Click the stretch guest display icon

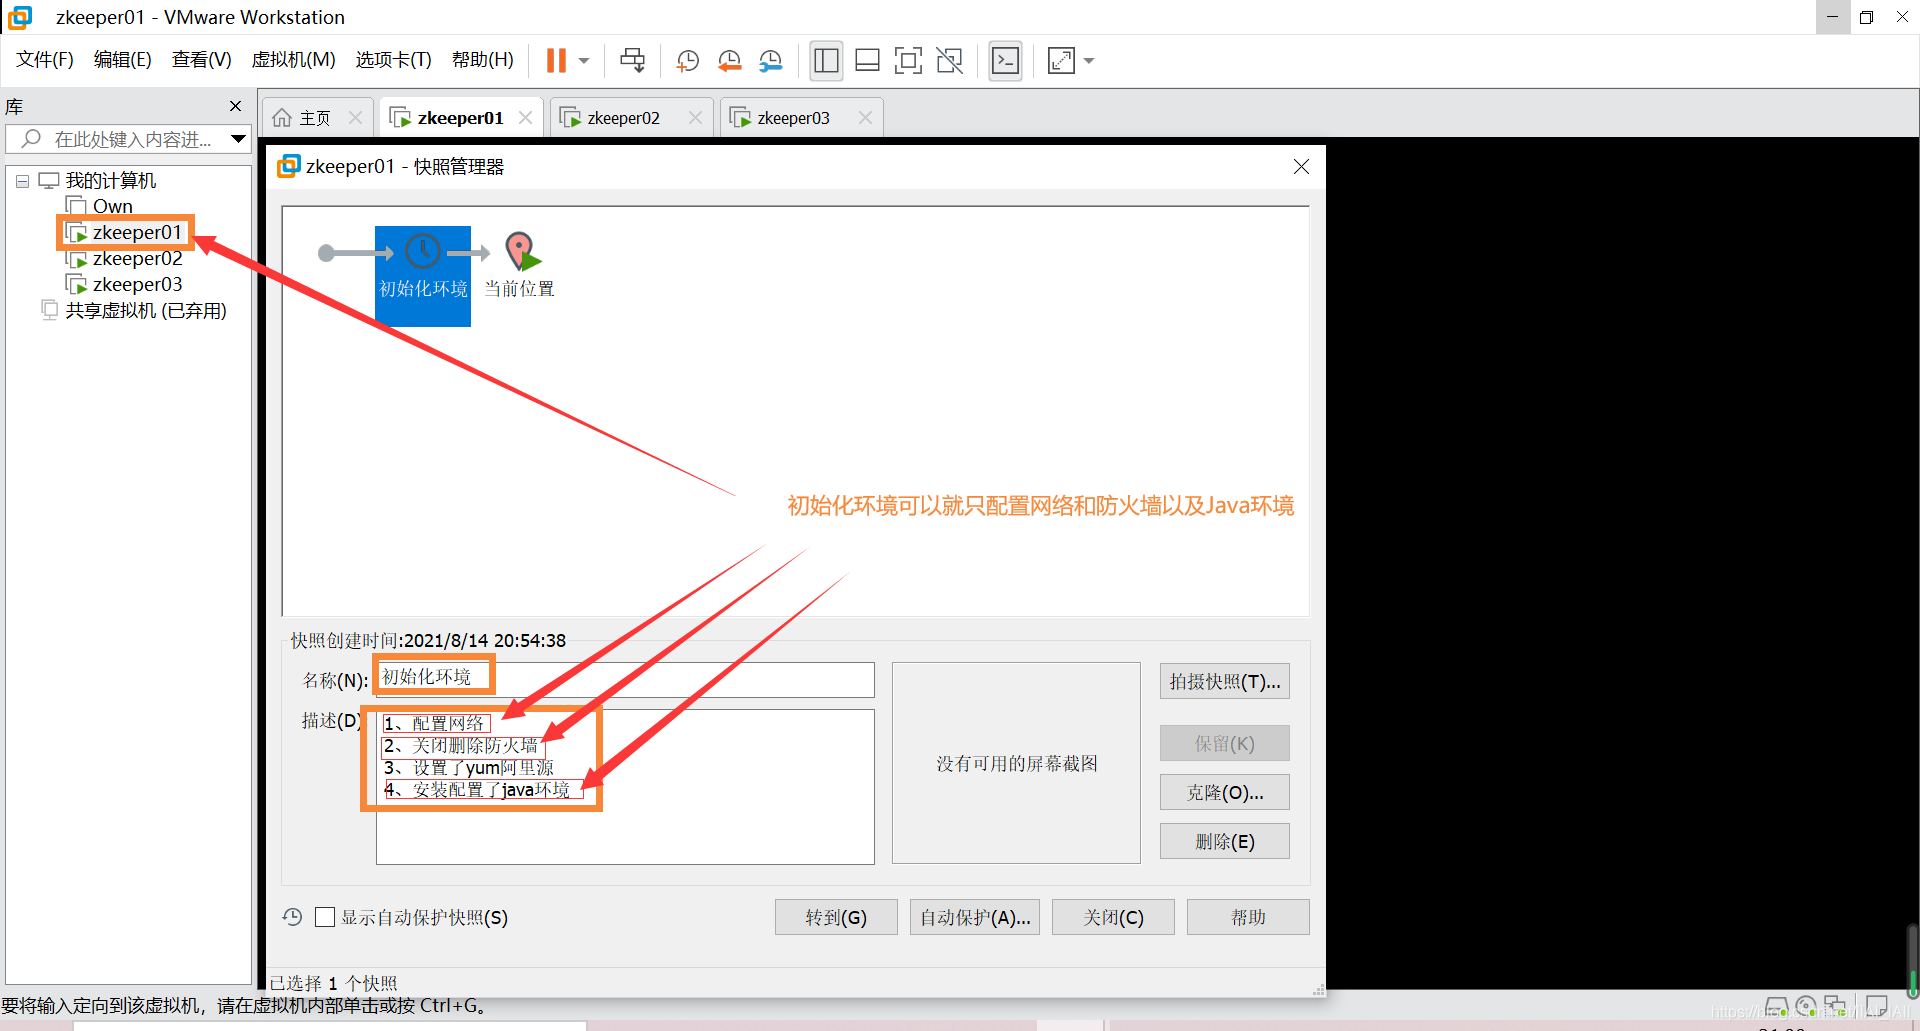pyautogui.click(x=1061, y=61)
